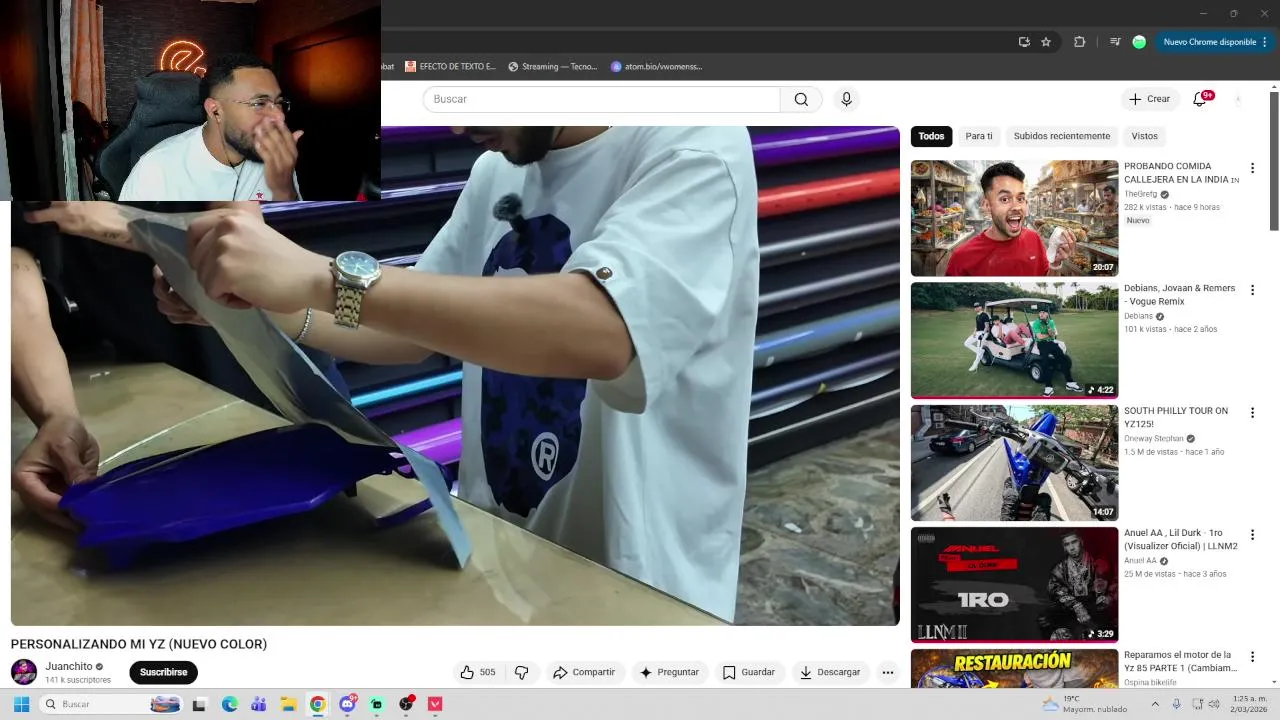Open the EFECTO DE TEXTO bookmark
Viewport: 1280px width, 720px height.
click(450, 67)
